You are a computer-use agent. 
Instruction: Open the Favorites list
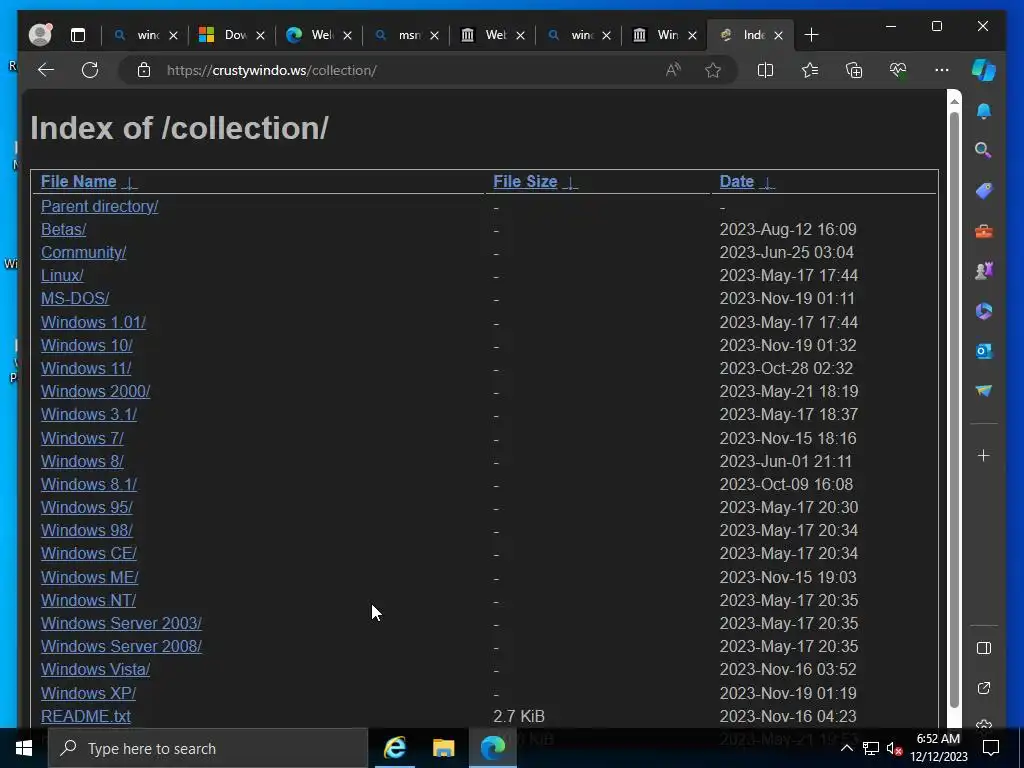point(810,70)
